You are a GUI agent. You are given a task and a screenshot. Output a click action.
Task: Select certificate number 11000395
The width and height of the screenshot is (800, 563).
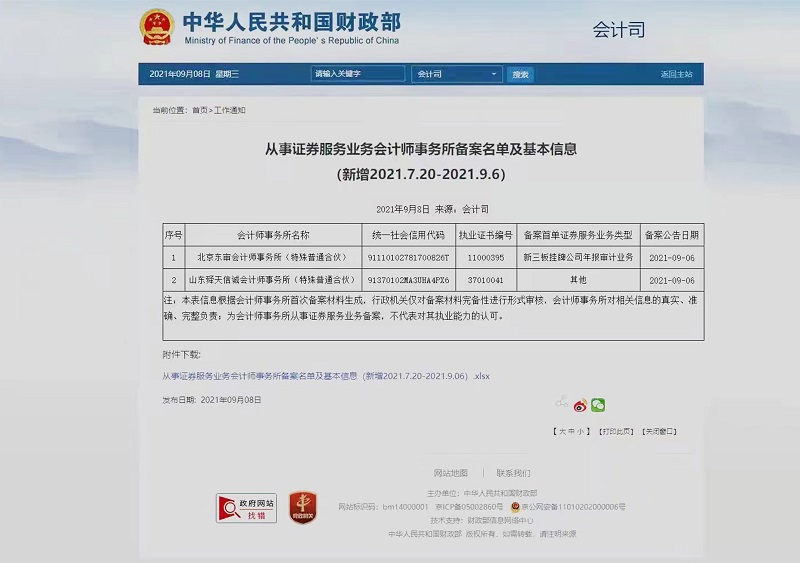click(x=486, y=258)
